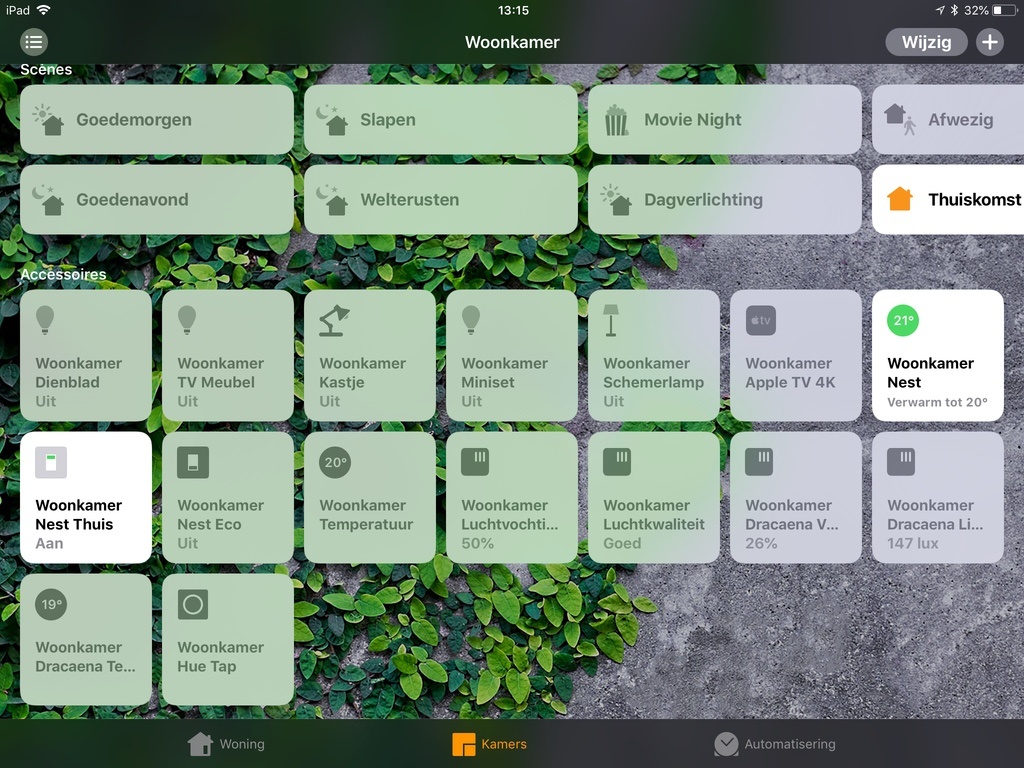1024x768 pixels.
Task: Tap the 13:15 clock in status bar
Action: pyautogui.click(x=513, y=10)
